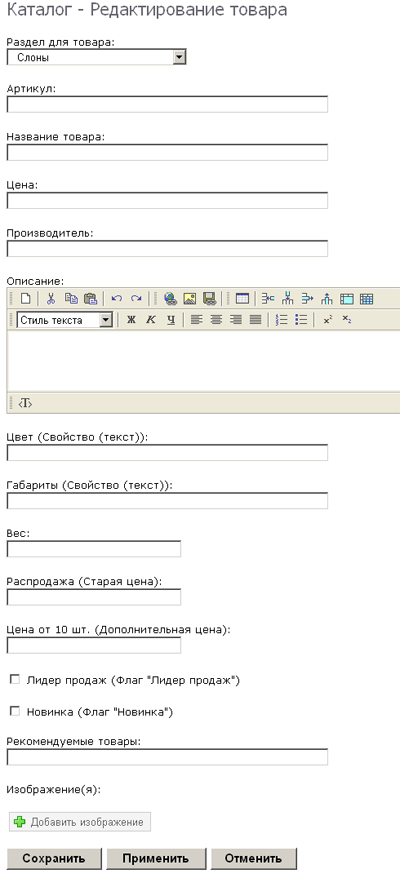Screen dimensions: 400x878
Task: Enable the Лидер продаж checkbox
Action: pos(15,679)
